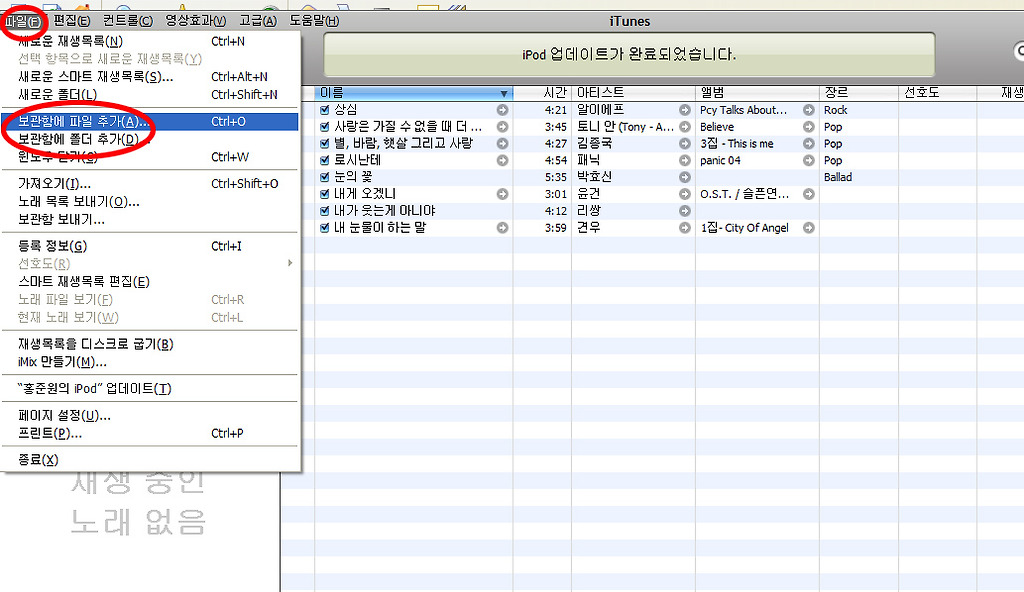The width and height of the screenshot is (1024, 592).
Task: Uncheck the checkbox for song 상심
Action: (x=325, y=110)
